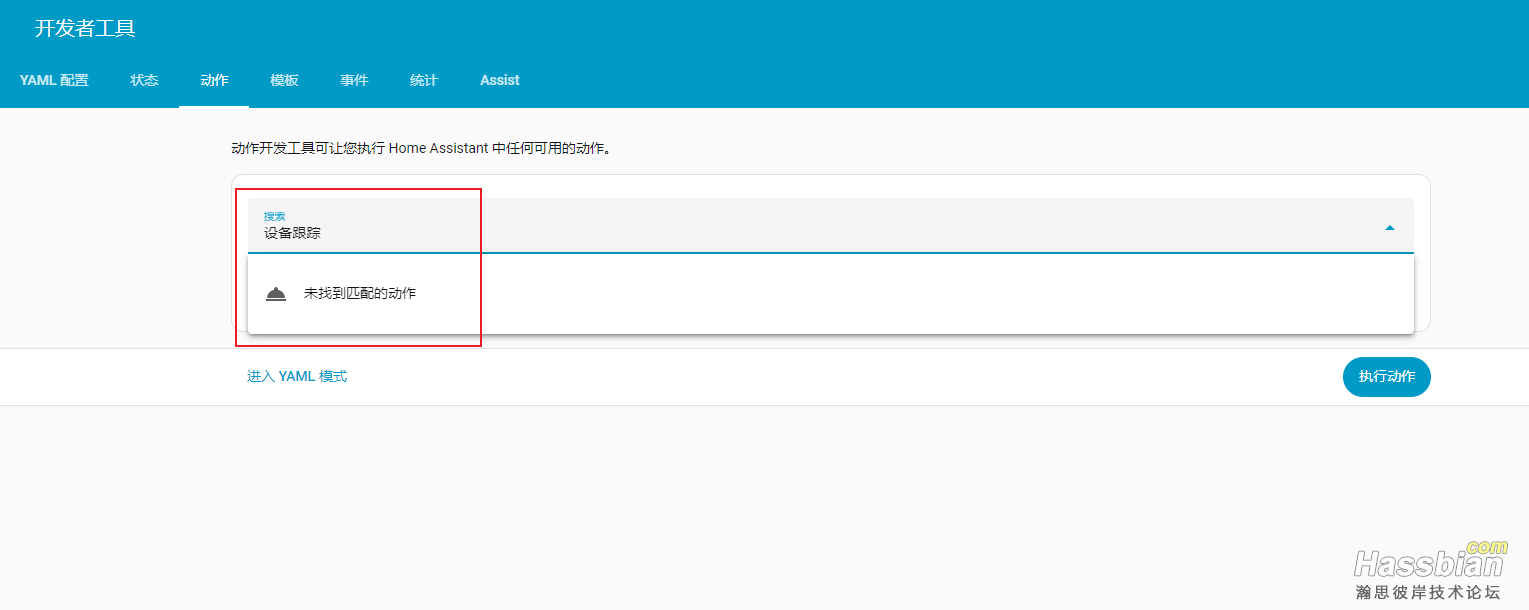Click the yellow .com watermark badge
1529x610 pixels.
pos(1486,547)
